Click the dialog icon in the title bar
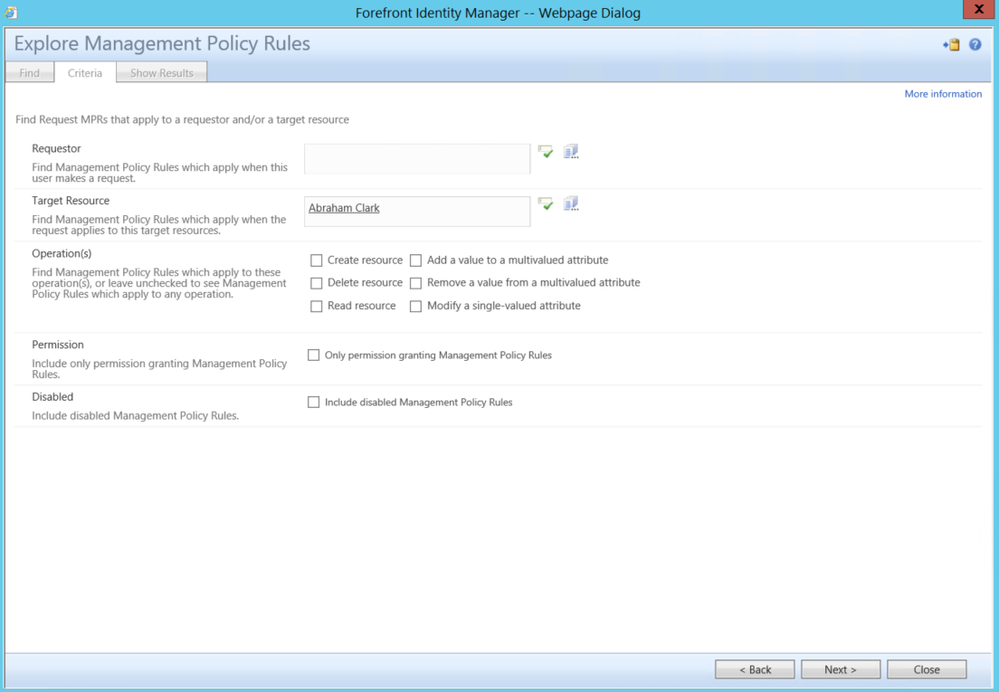The width and height of the screenshot is (999, 692). coord(10,12)
